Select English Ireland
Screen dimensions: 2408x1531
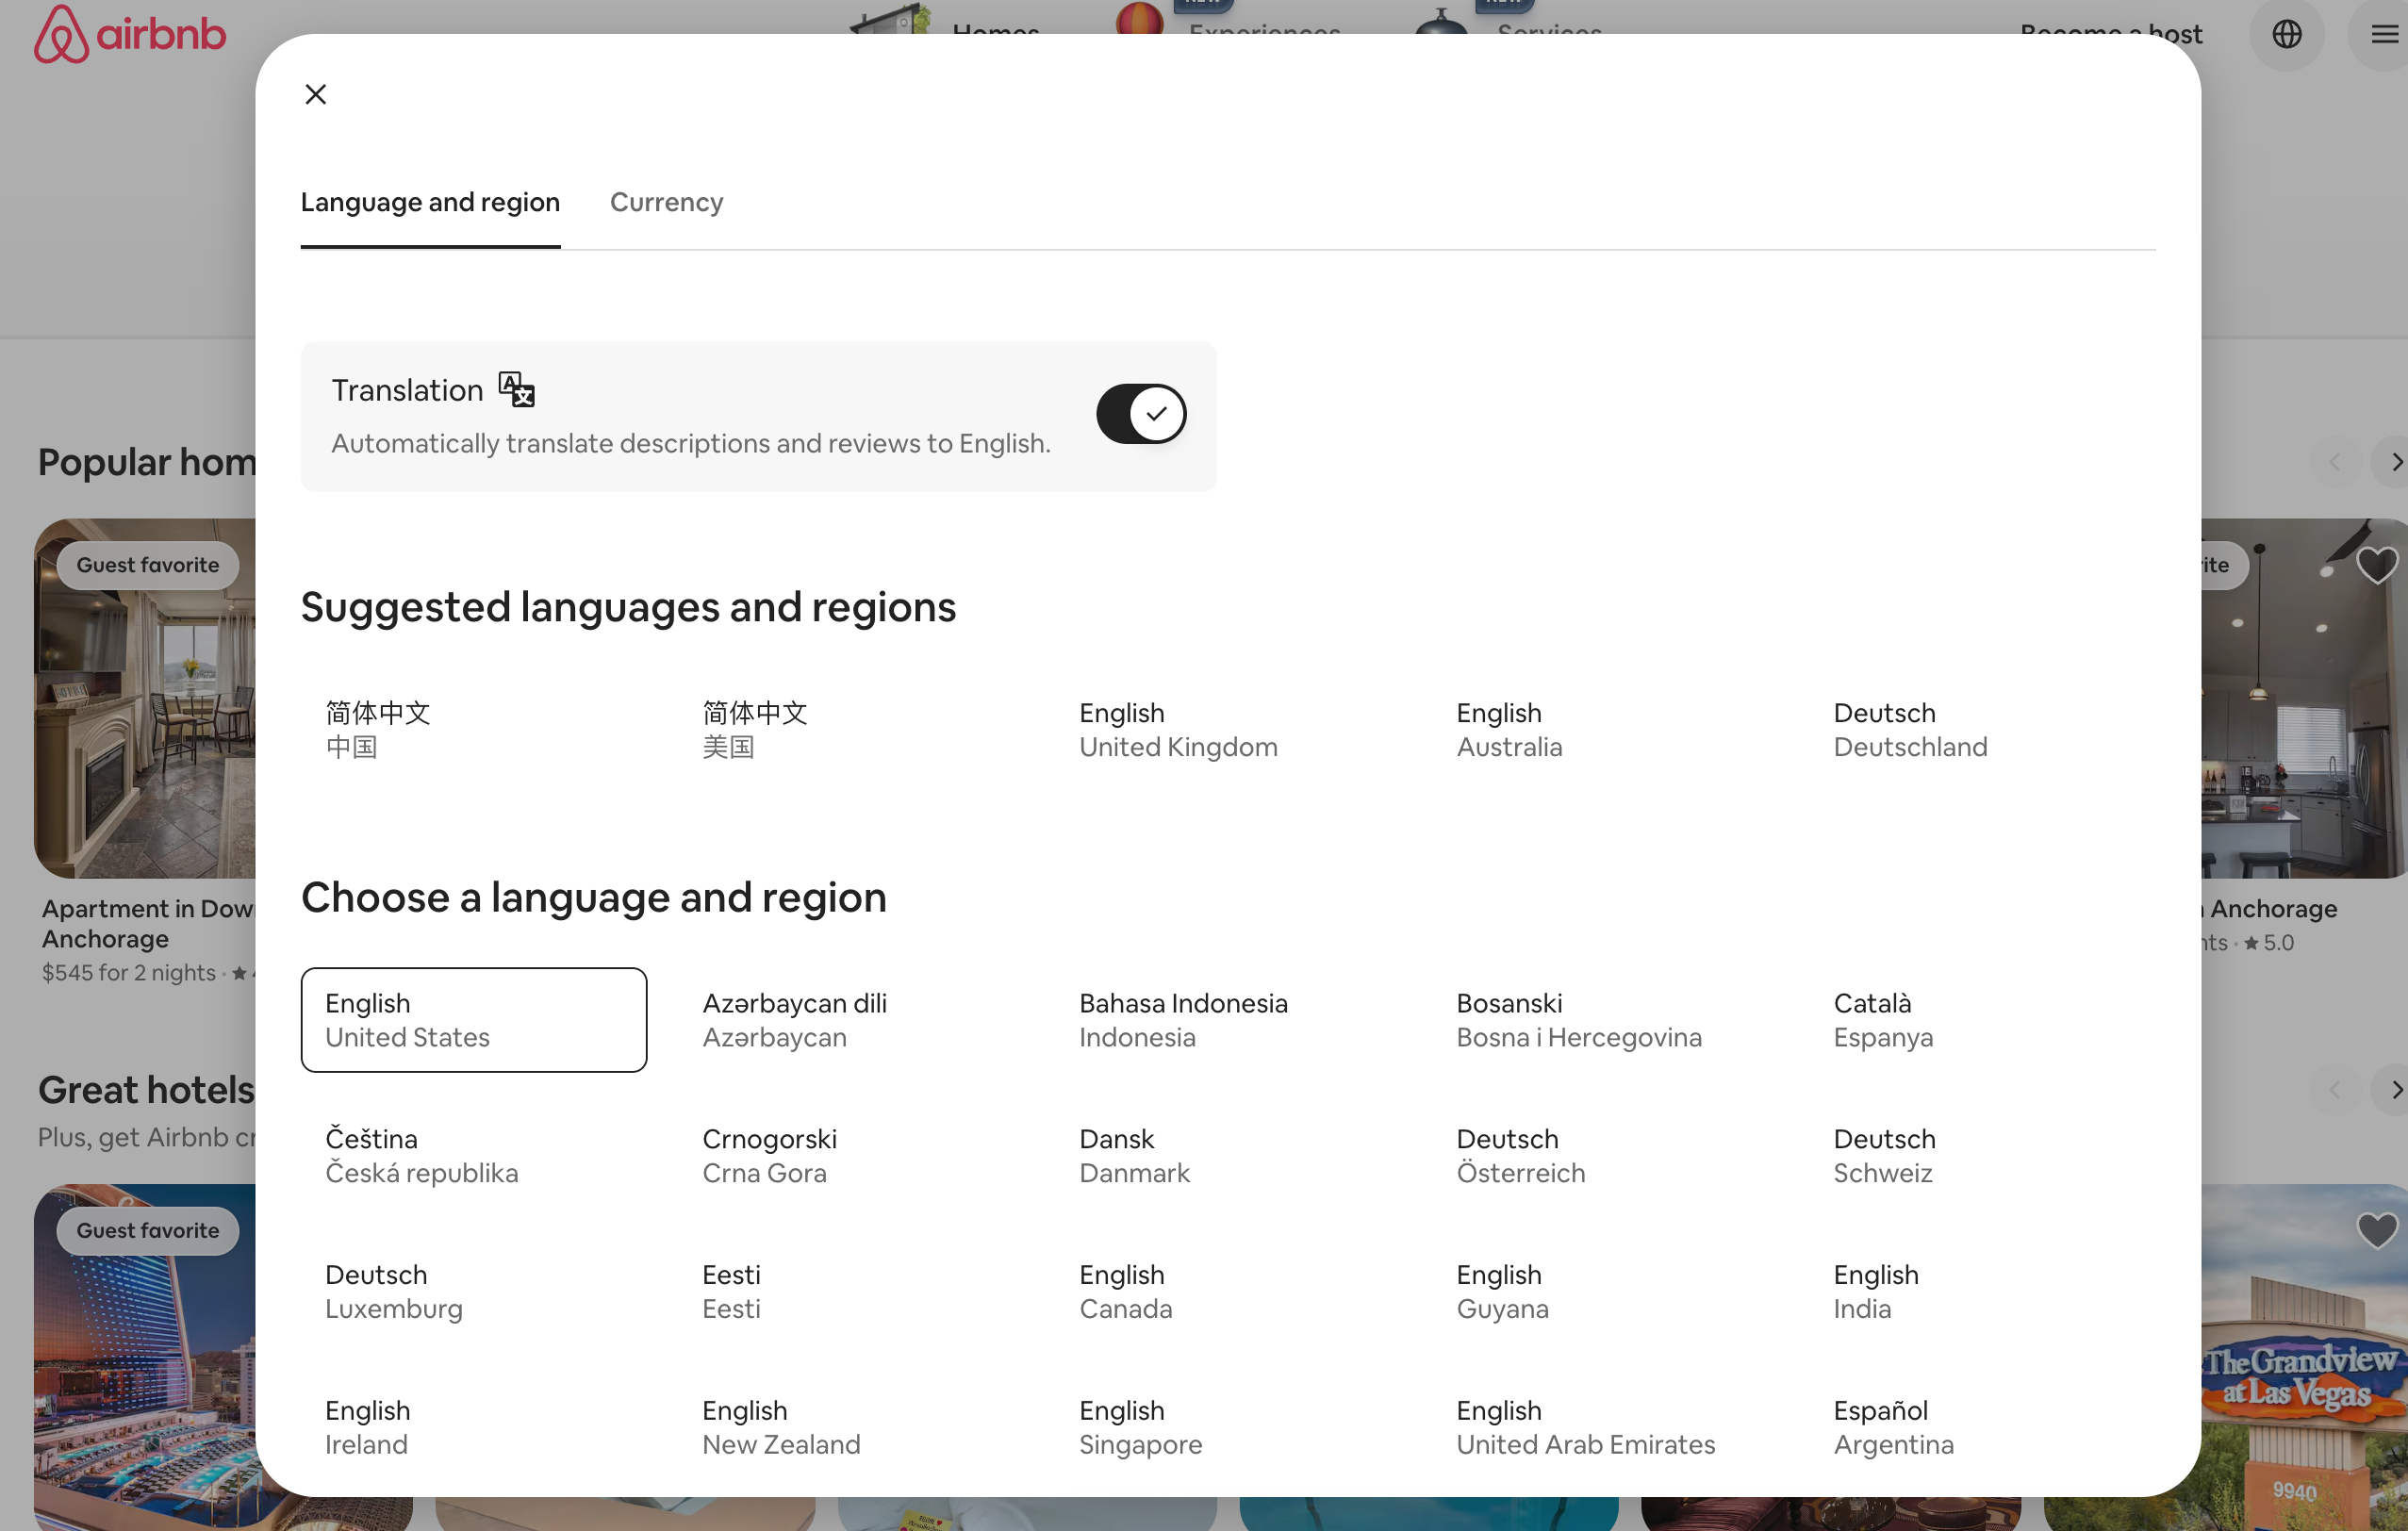(x=474, y=1428)
